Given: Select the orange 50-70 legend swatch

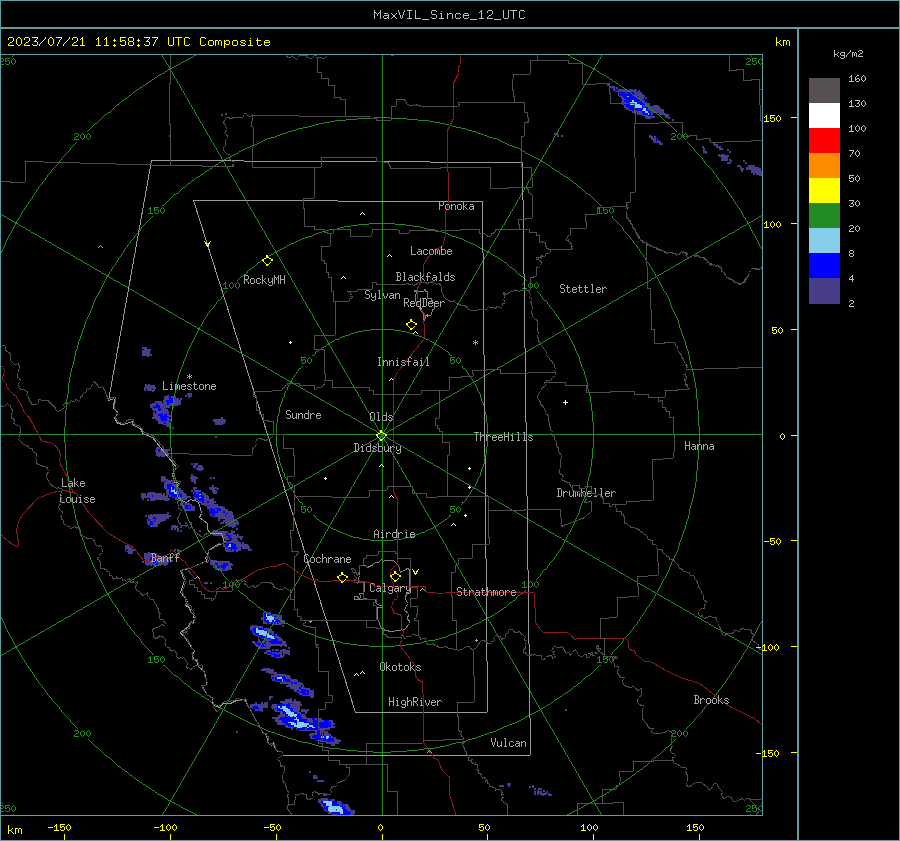Looking at the screenshot, I should 824,166.
